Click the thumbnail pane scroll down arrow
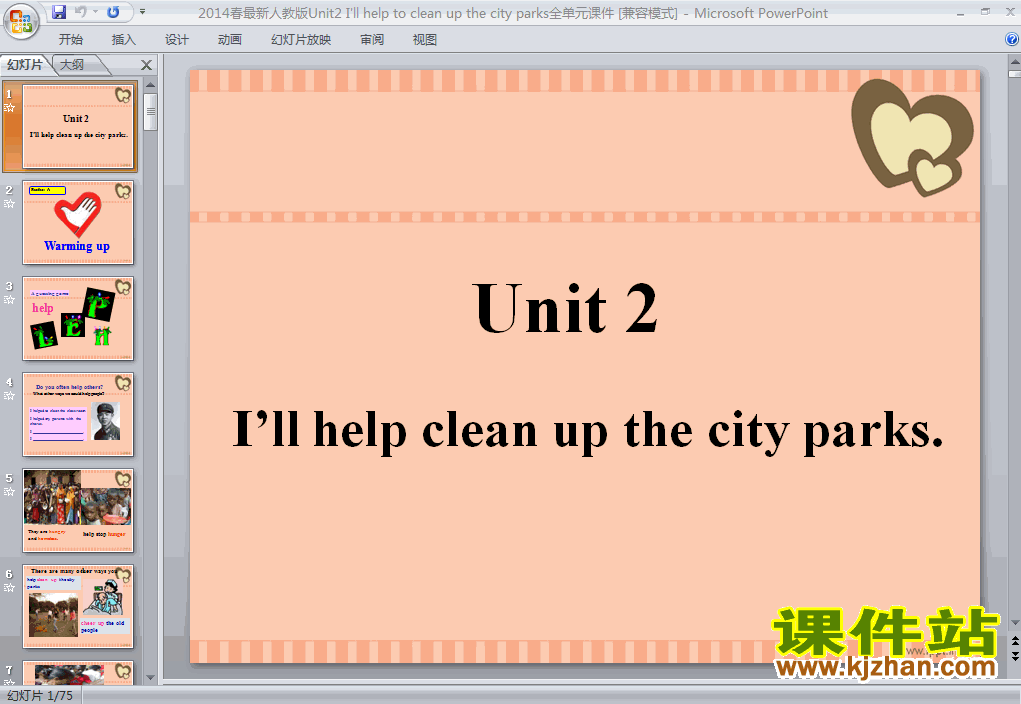The height and width of the screenshot is (704, 1021). pyautogui.click(x=150, y=678)
